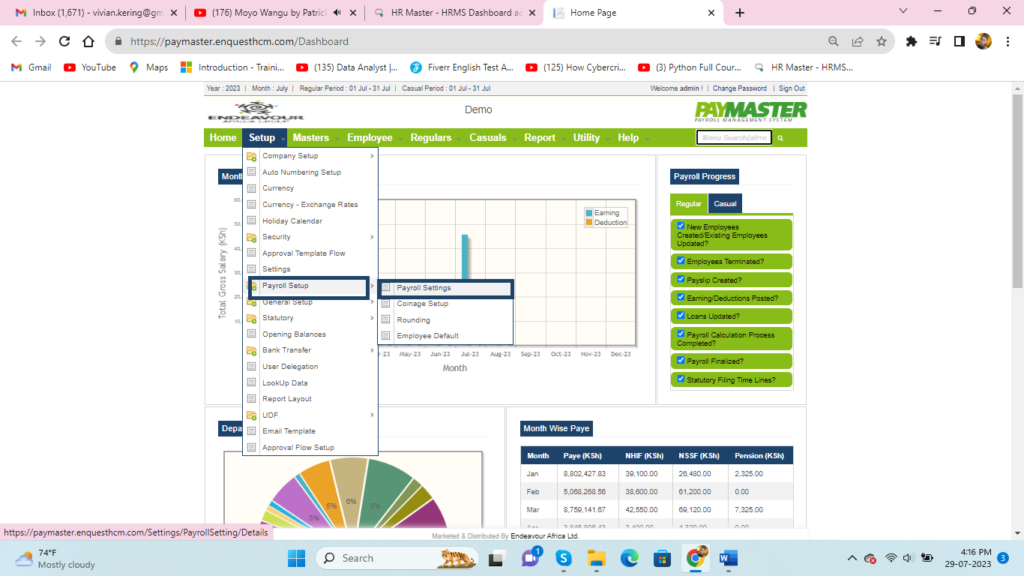1024x576 pixels.
Task: Uncheck the Payroll Finalized checkbox
Action: tap(681, 361)
